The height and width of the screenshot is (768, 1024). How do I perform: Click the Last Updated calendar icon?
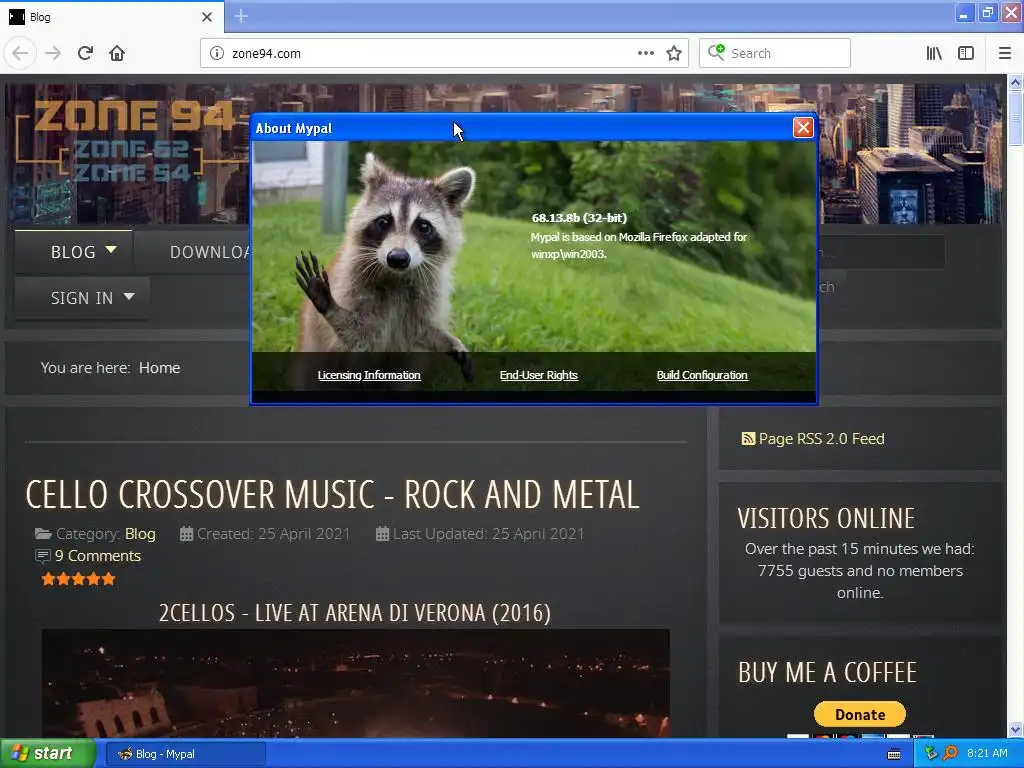[x=383, y=534]
